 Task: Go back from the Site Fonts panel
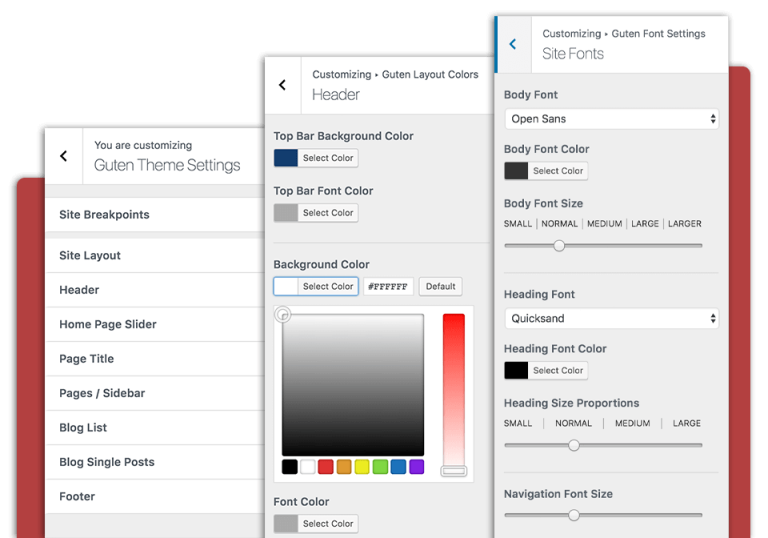coord(513,44)
